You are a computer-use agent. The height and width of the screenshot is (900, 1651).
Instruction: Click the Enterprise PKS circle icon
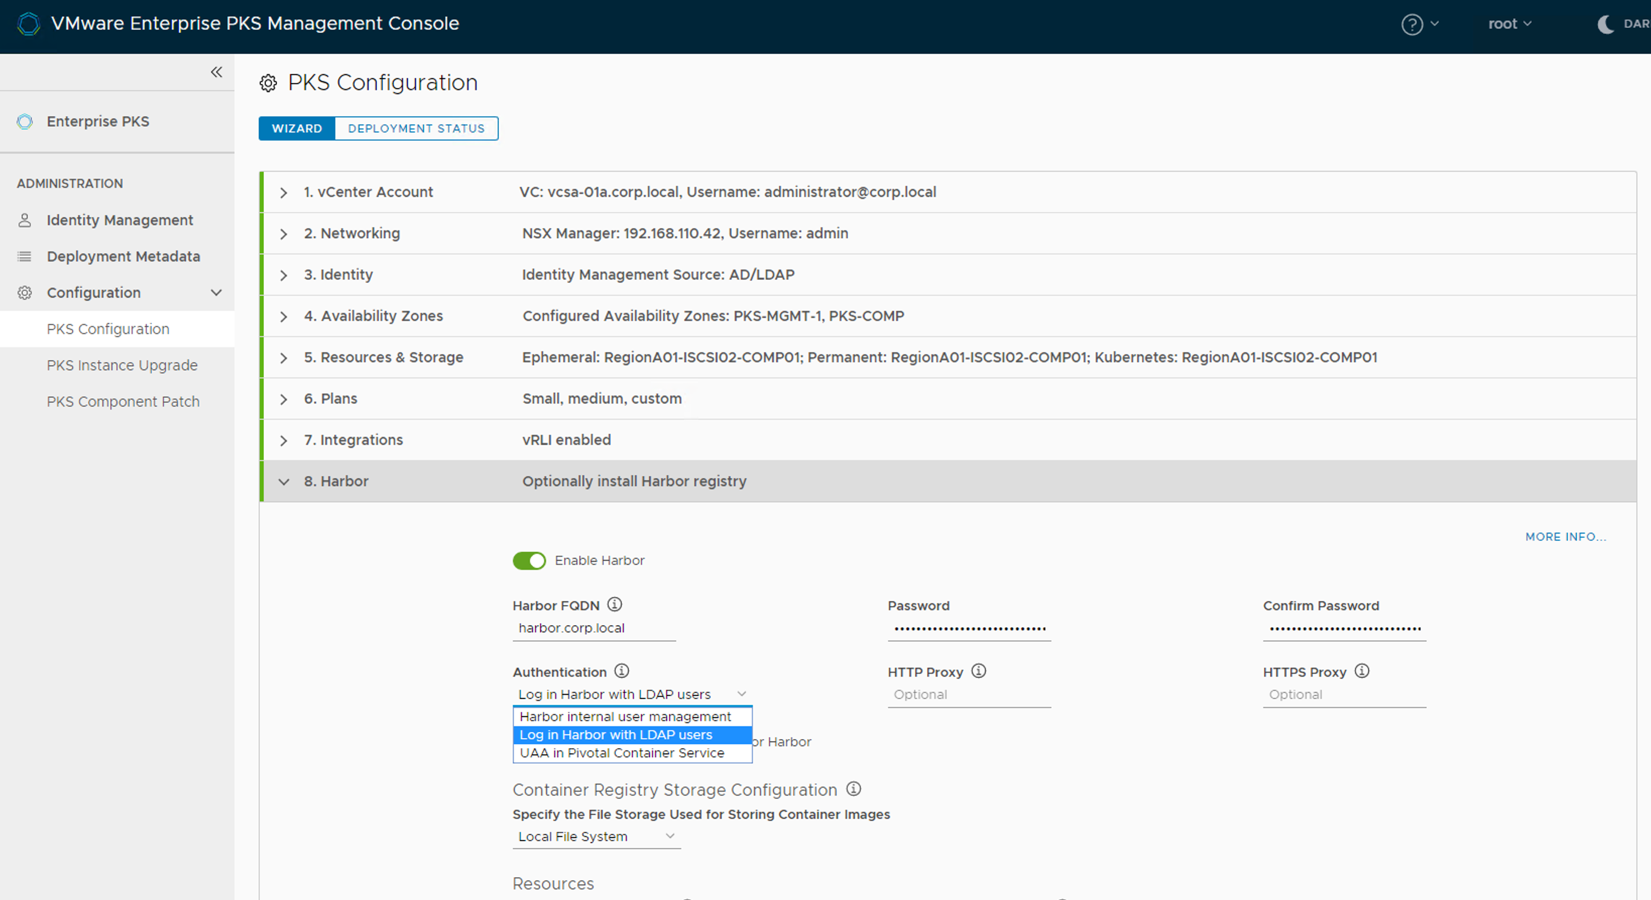pyautogui.click(x=25, y=121)
